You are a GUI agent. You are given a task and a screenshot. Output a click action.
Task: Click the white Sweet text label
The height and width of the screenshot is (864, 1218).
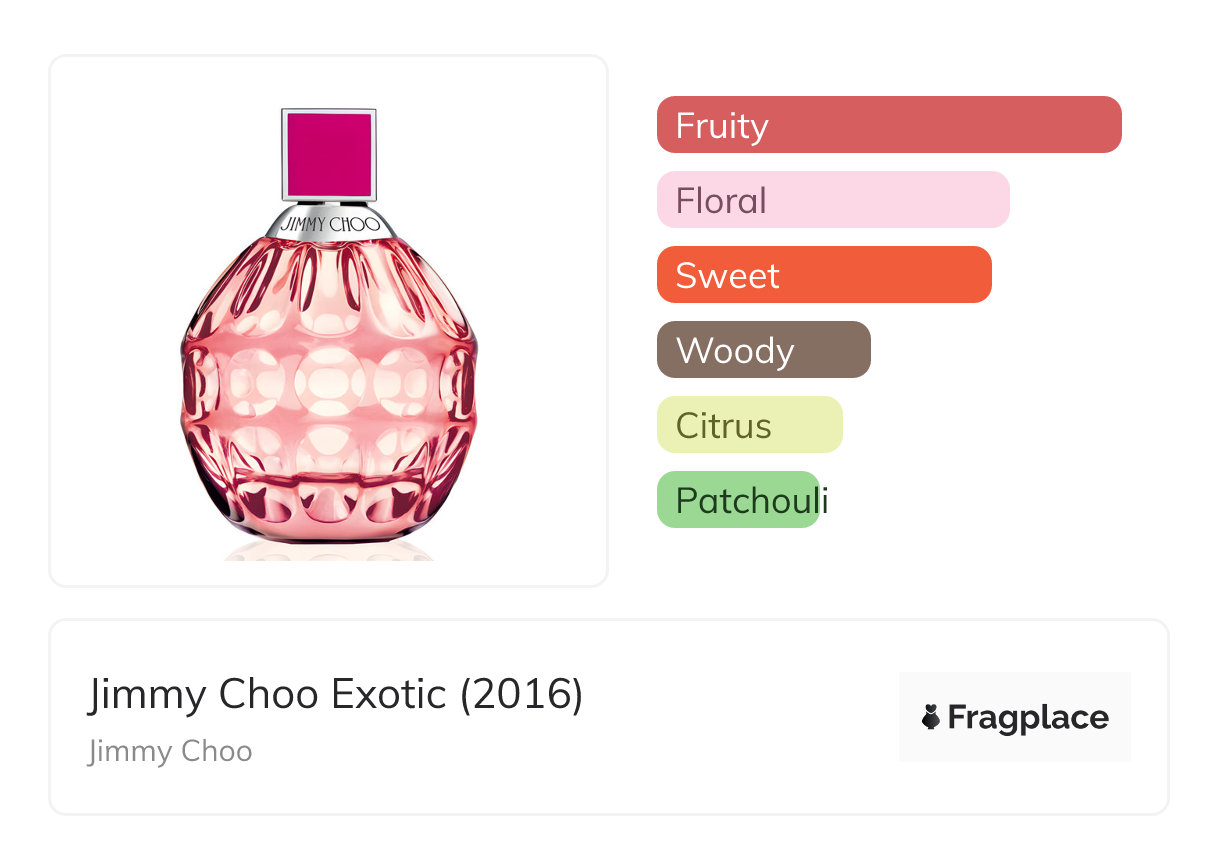(727, 276)
